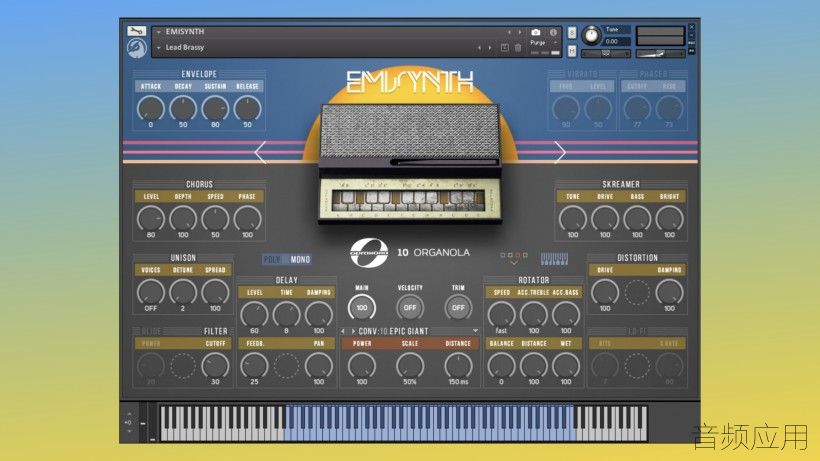Toggle the CHORUS section header
This screenshot has height=461, width=820.
[x=199, y=185]
